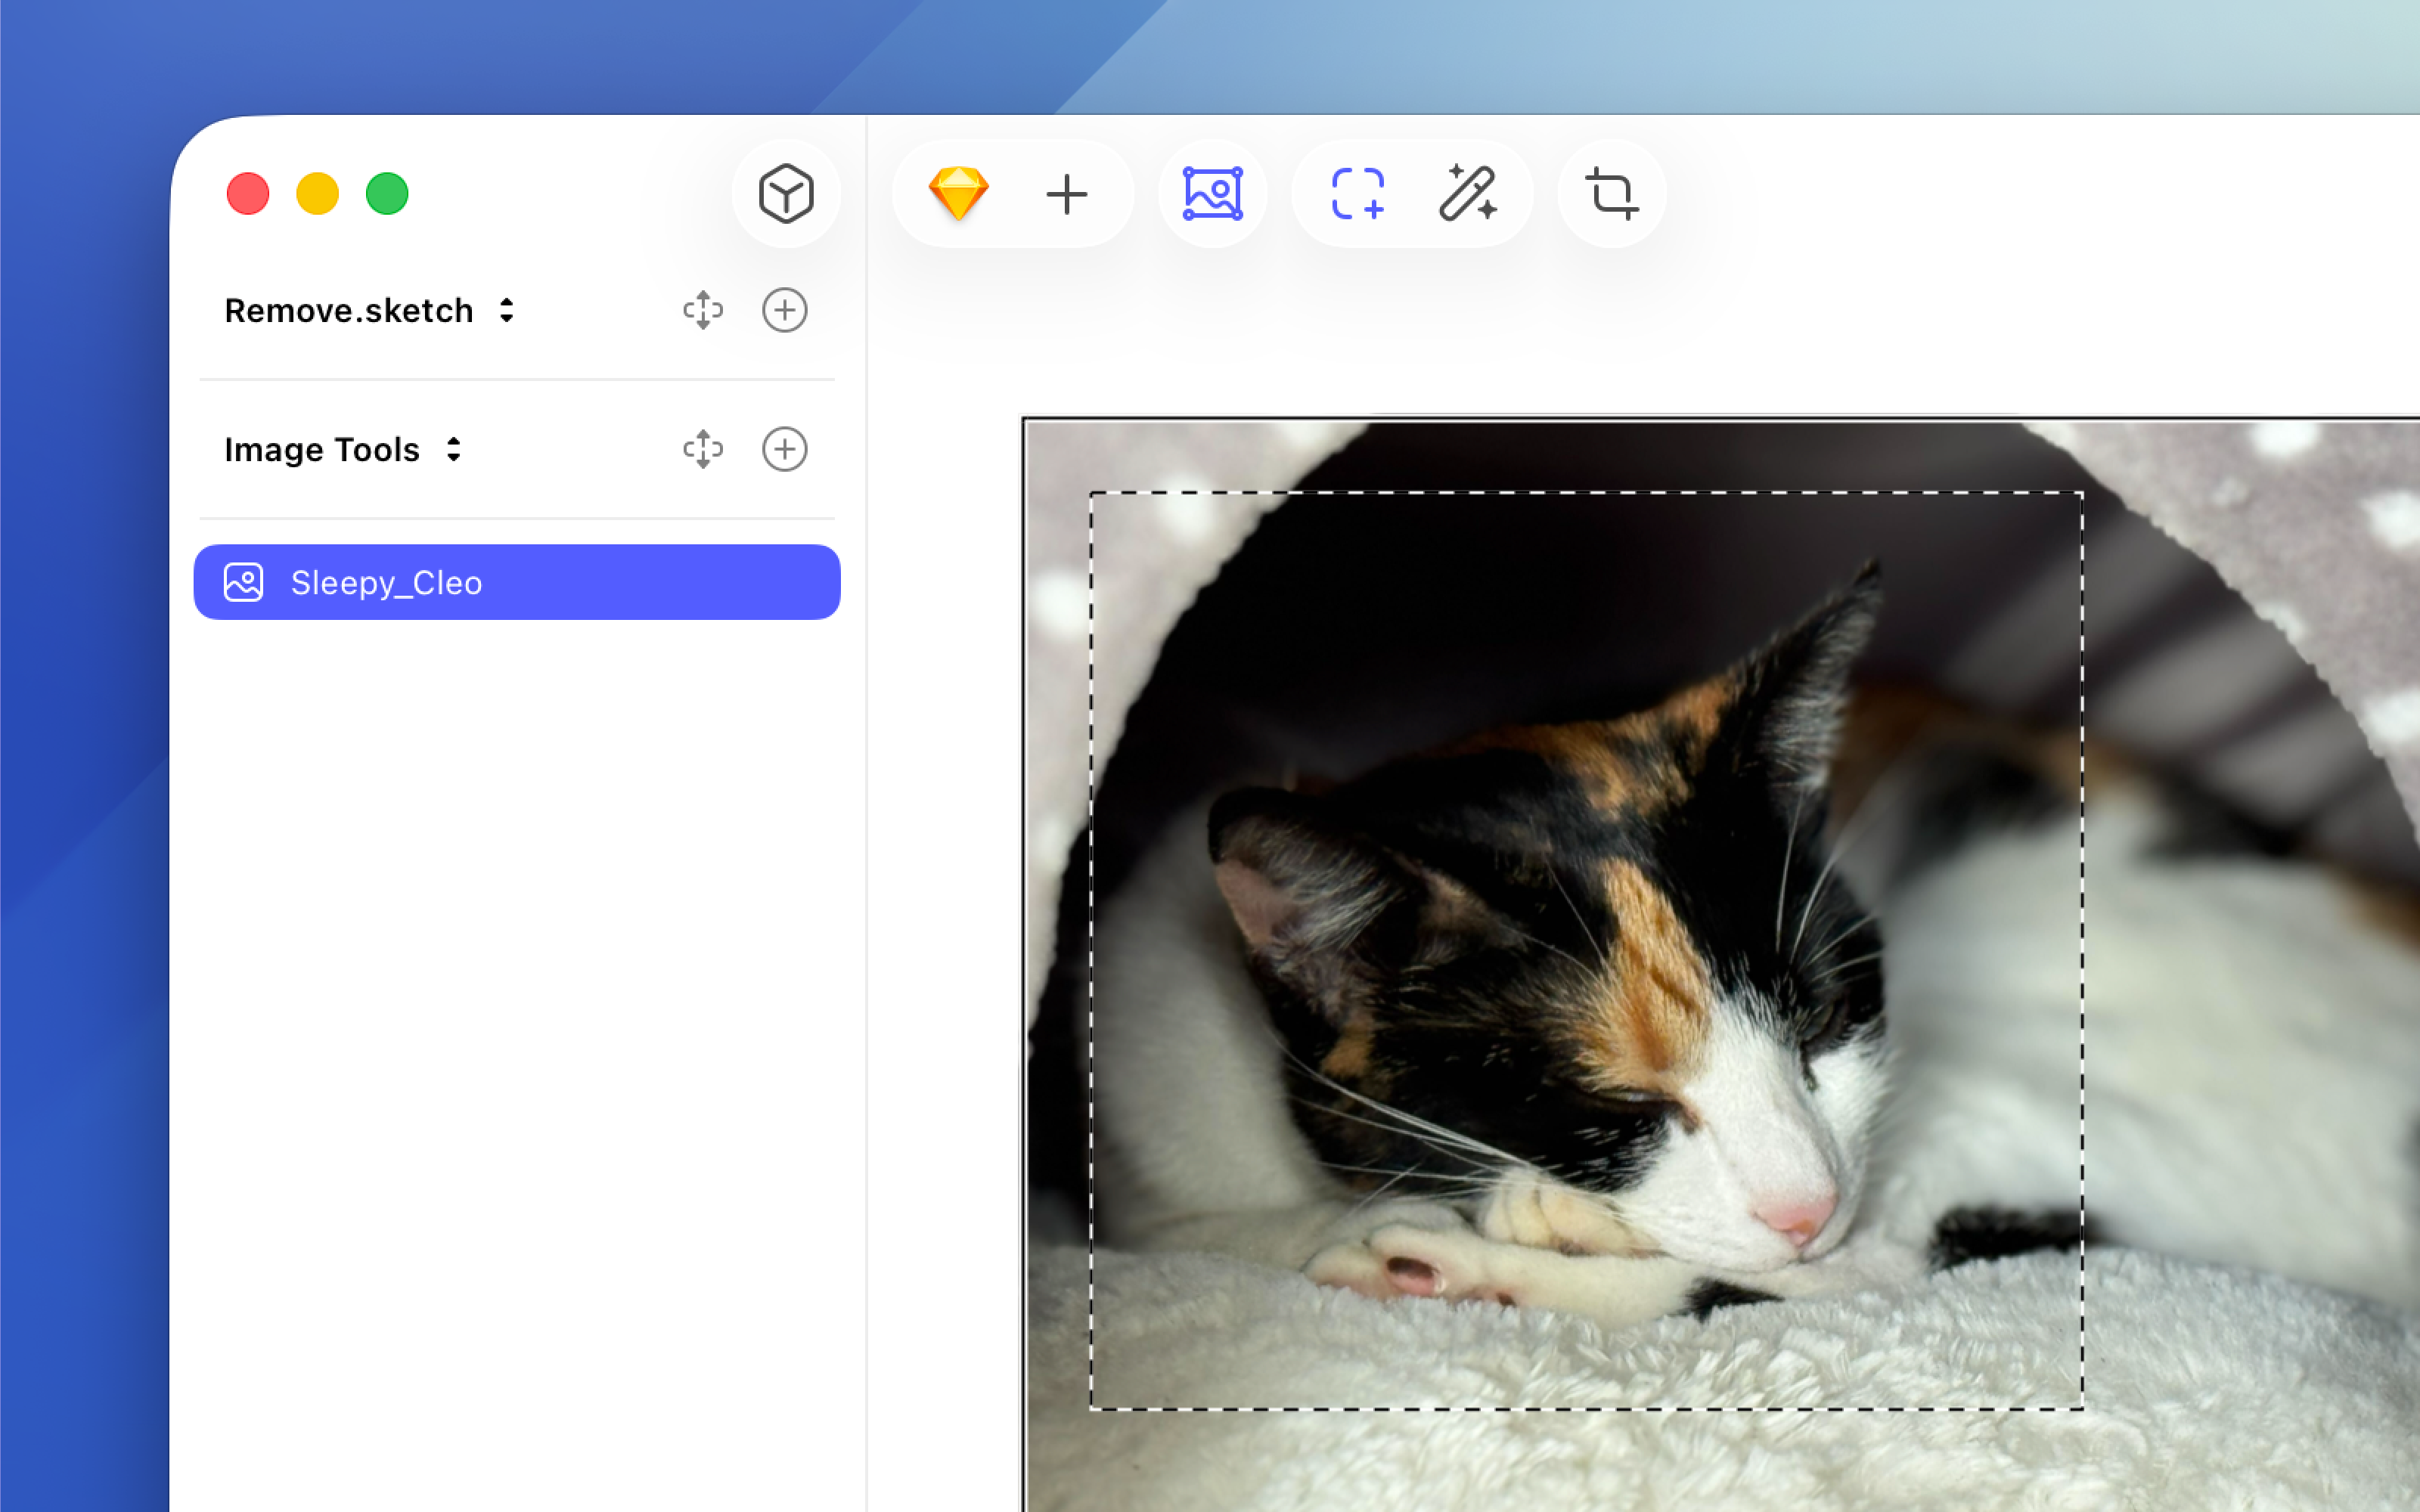Maximize window using the green button

click(387, 194)
